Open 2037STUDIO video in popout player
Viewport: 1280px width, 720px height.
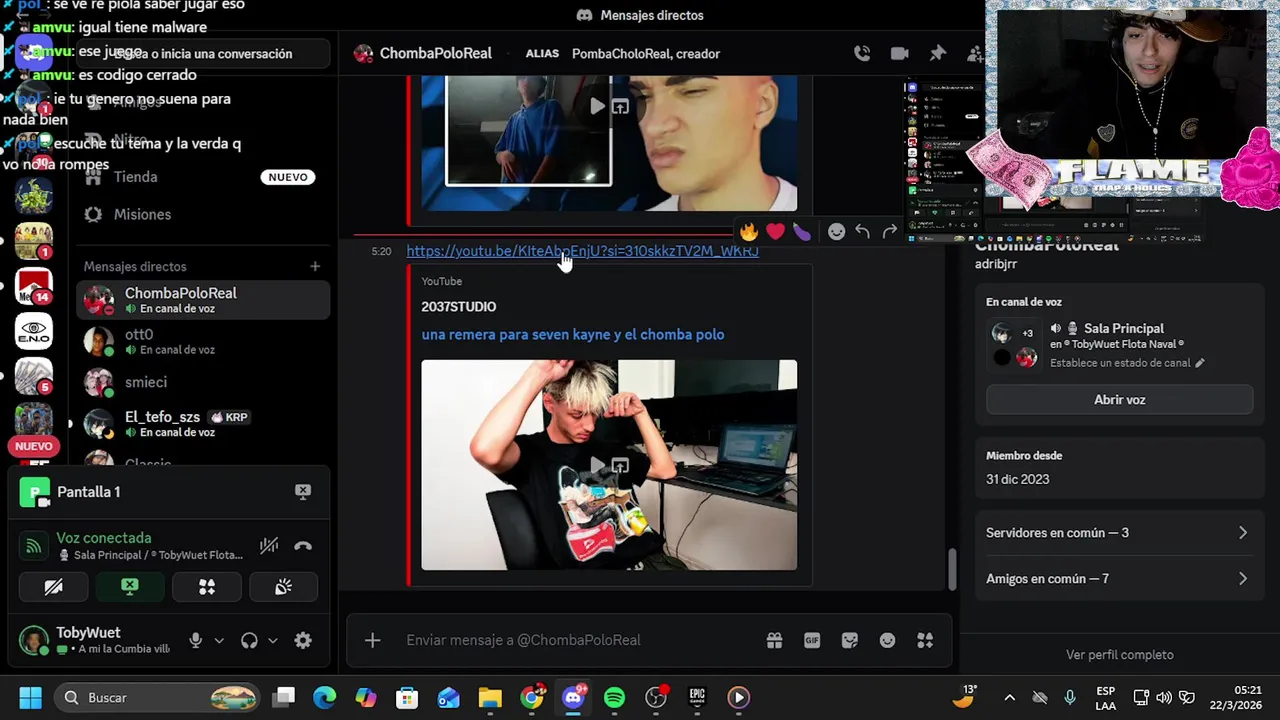pos(620,465)
